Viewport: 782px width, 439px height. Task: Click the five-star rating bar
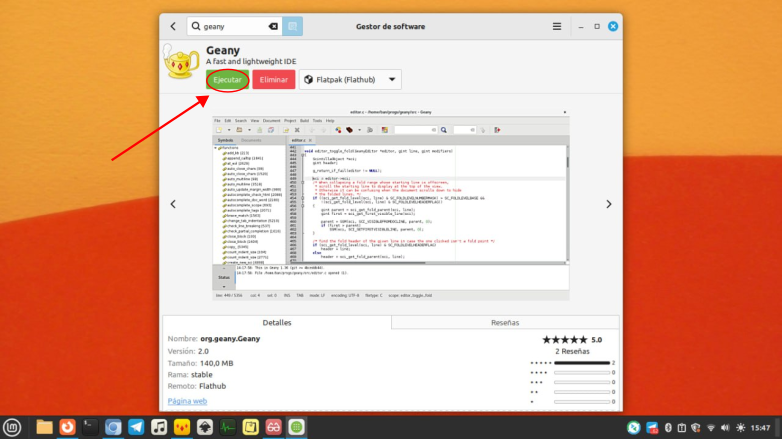pyautogui.click(x=582, y=363)
